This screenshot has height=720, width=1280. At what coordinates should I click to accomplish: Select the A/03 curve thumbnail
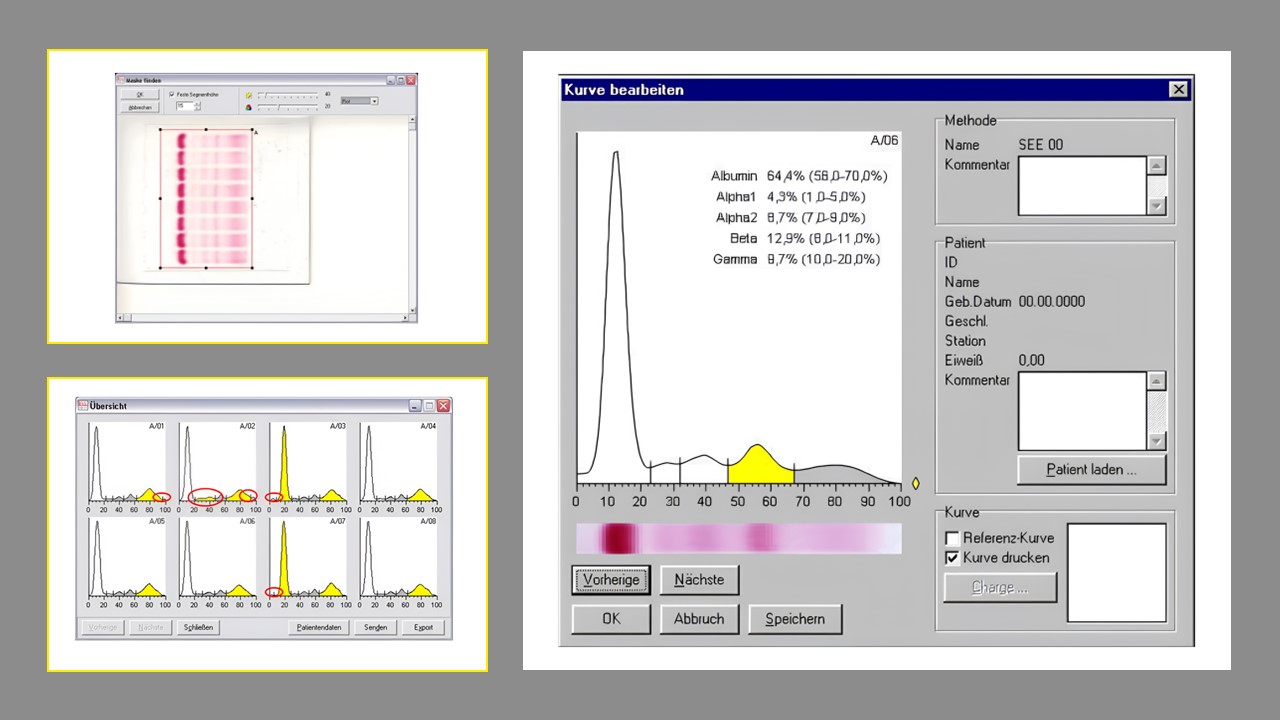pyautogui.click(x=307, y=462)
